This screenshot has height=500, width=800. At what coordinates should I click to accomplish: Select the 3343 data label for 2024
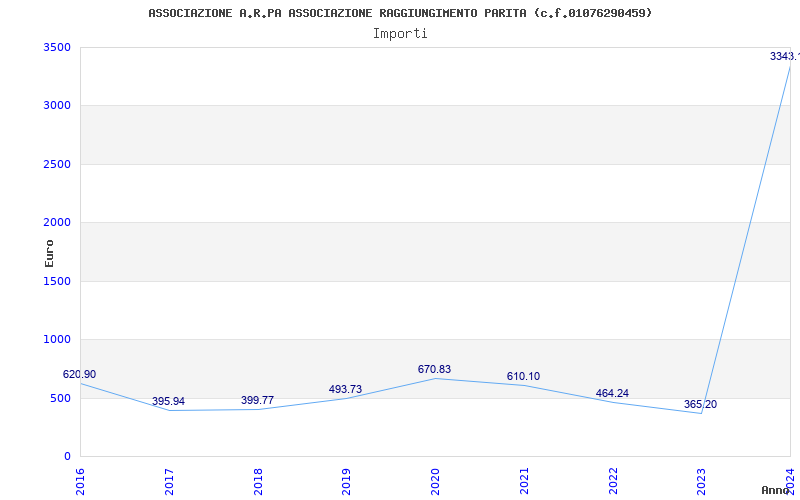[x=785, y=57]
